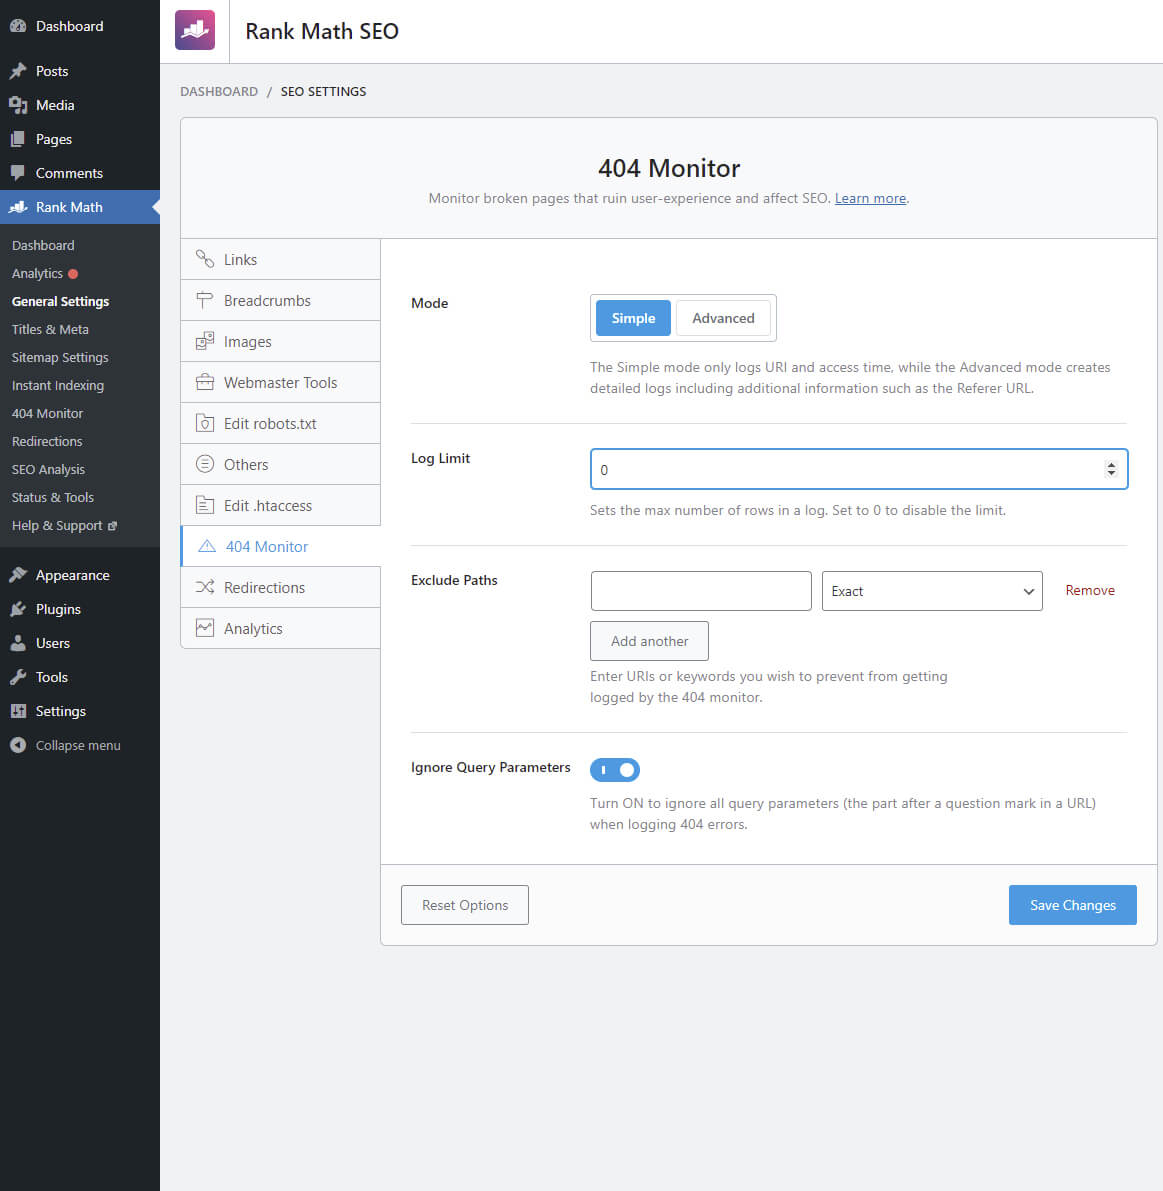This screenshot has width=1163, height=1191.
Task: Click the Settings sliders icon
Action: coord(18,711)
